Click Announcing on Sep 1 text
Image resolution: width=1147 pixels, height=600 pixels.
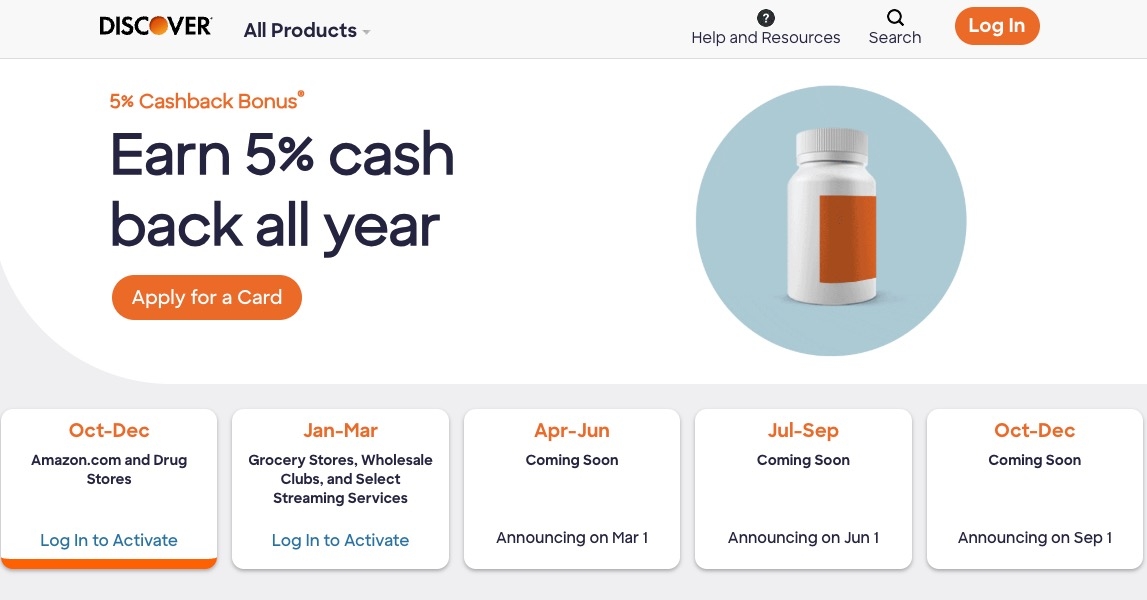point(1034,537)
